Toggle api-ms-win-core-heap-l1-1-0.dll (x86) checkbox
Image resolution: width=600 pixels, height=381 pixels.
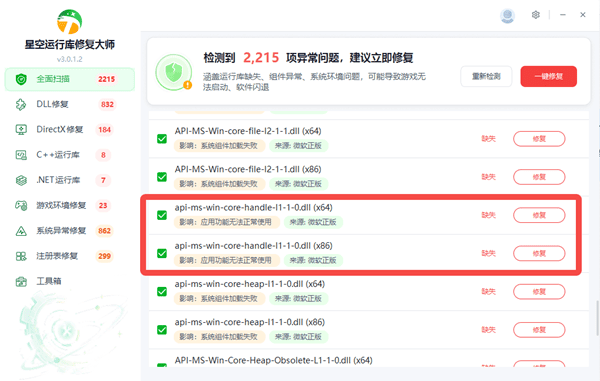pyautogui.click(x=162, y=330)
